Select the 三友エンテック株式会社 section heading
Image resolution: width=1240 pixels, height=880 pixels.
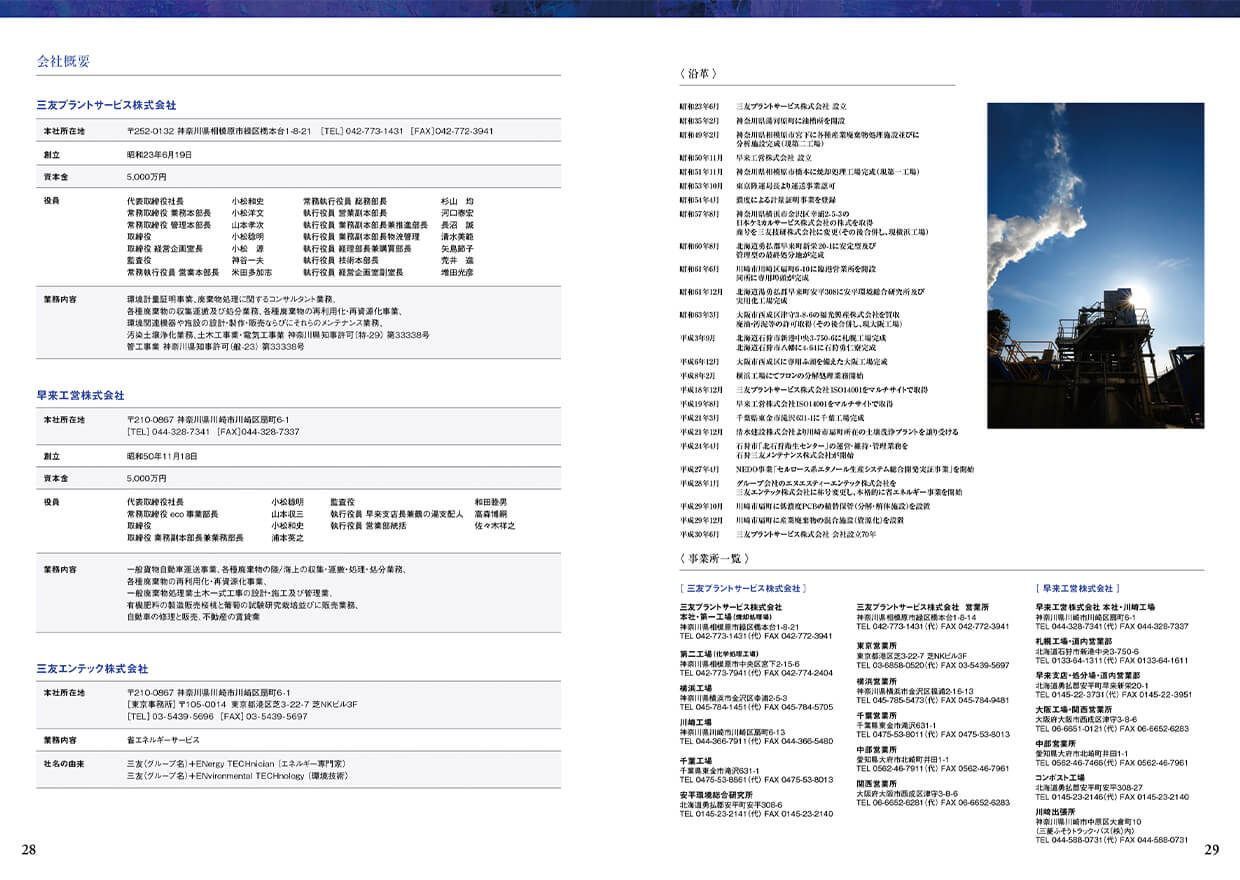92,668
